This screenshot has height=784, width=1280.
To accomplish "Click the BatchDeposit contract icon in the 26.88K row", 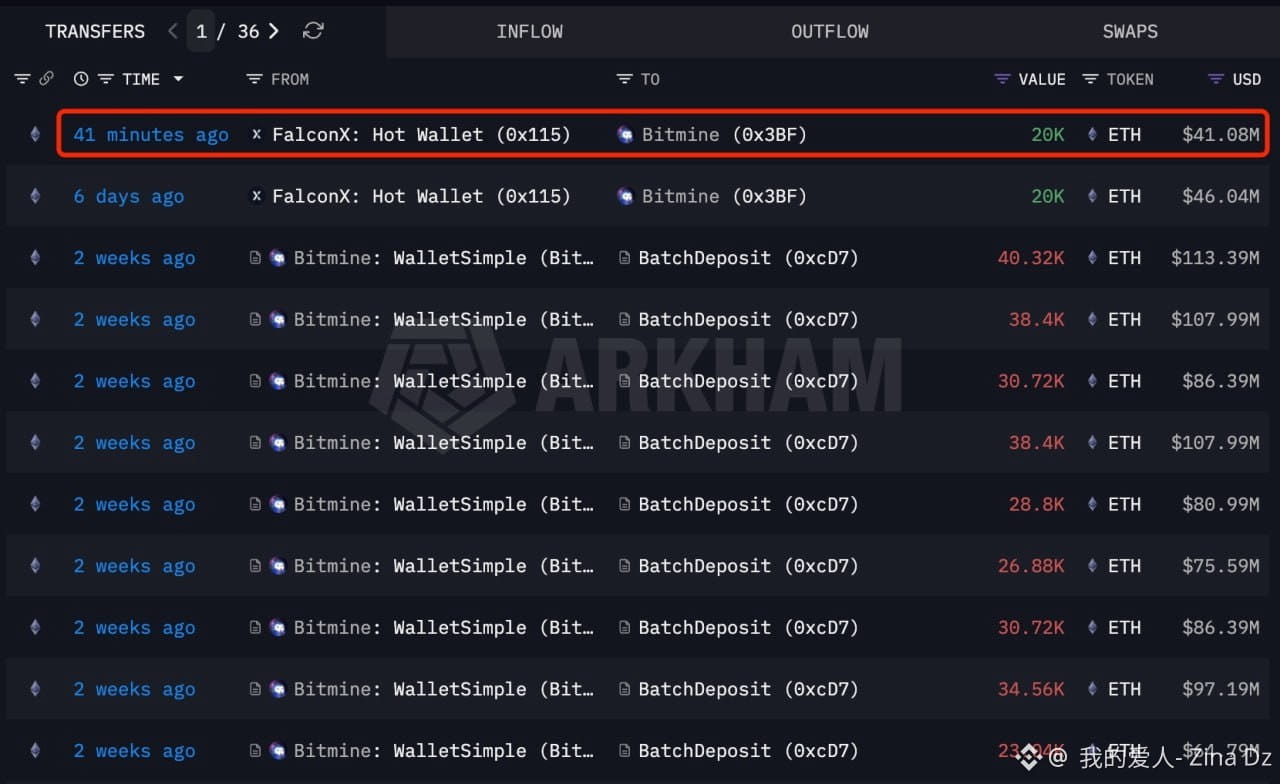I will click(x=625, y=566).
